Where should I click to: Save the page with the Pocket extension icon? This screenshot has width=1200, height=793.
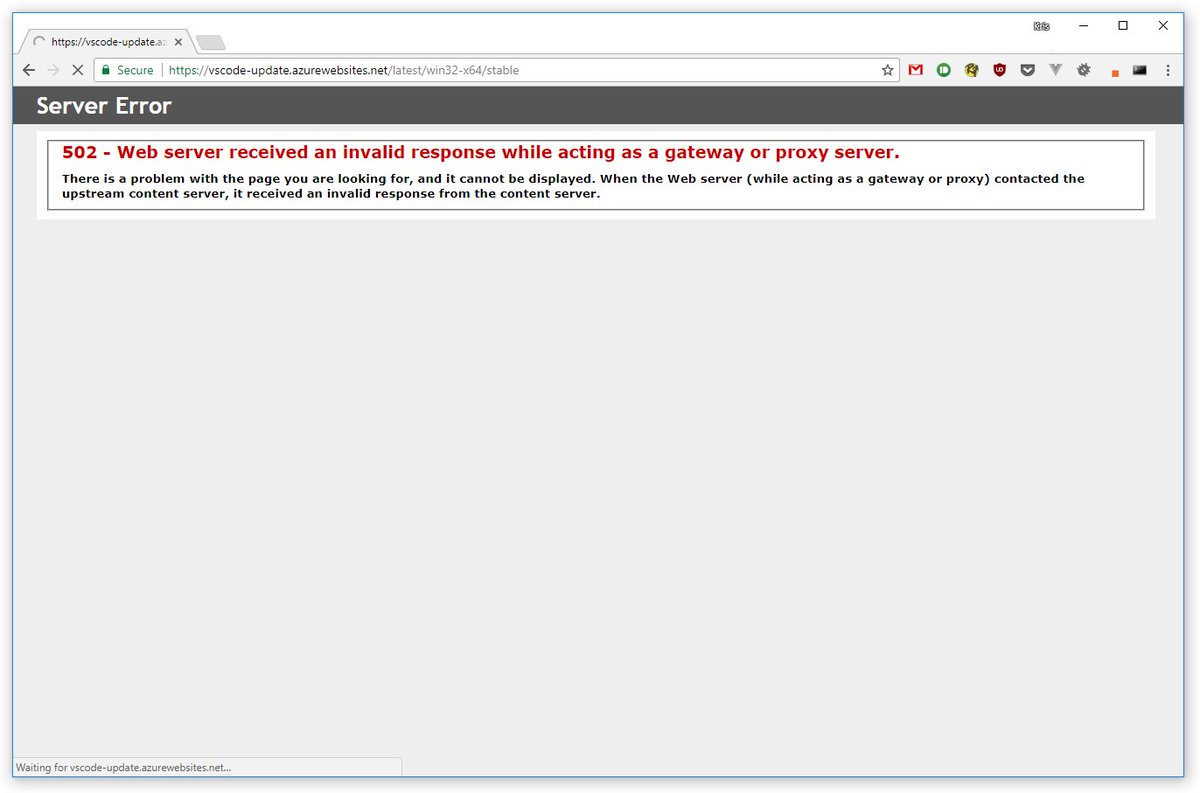click(x=1027, y=70)
